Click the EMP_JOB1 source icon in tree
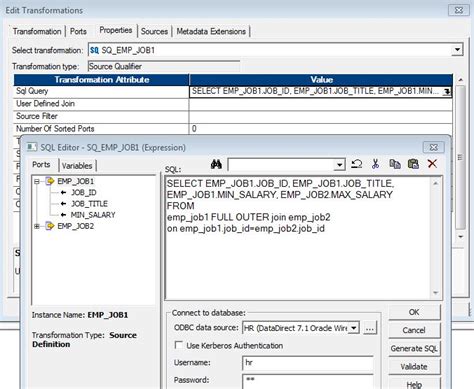The image size is (474, 389). coord(50,181)
